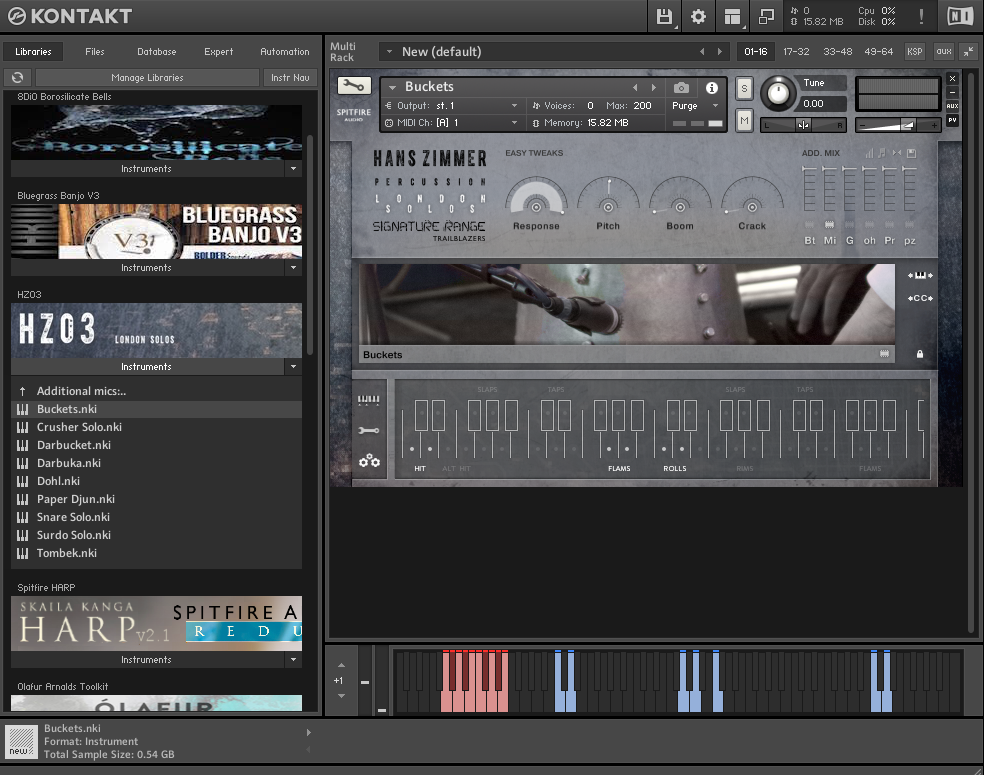Open the Multi Rack preset dropdown
The height and width of the screenshot is (775, 984).
[389, 51]
